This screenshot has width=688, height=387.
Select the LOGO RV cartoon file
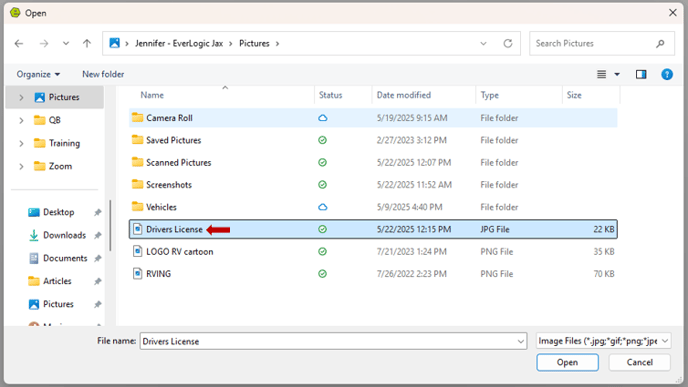[373, 252]
